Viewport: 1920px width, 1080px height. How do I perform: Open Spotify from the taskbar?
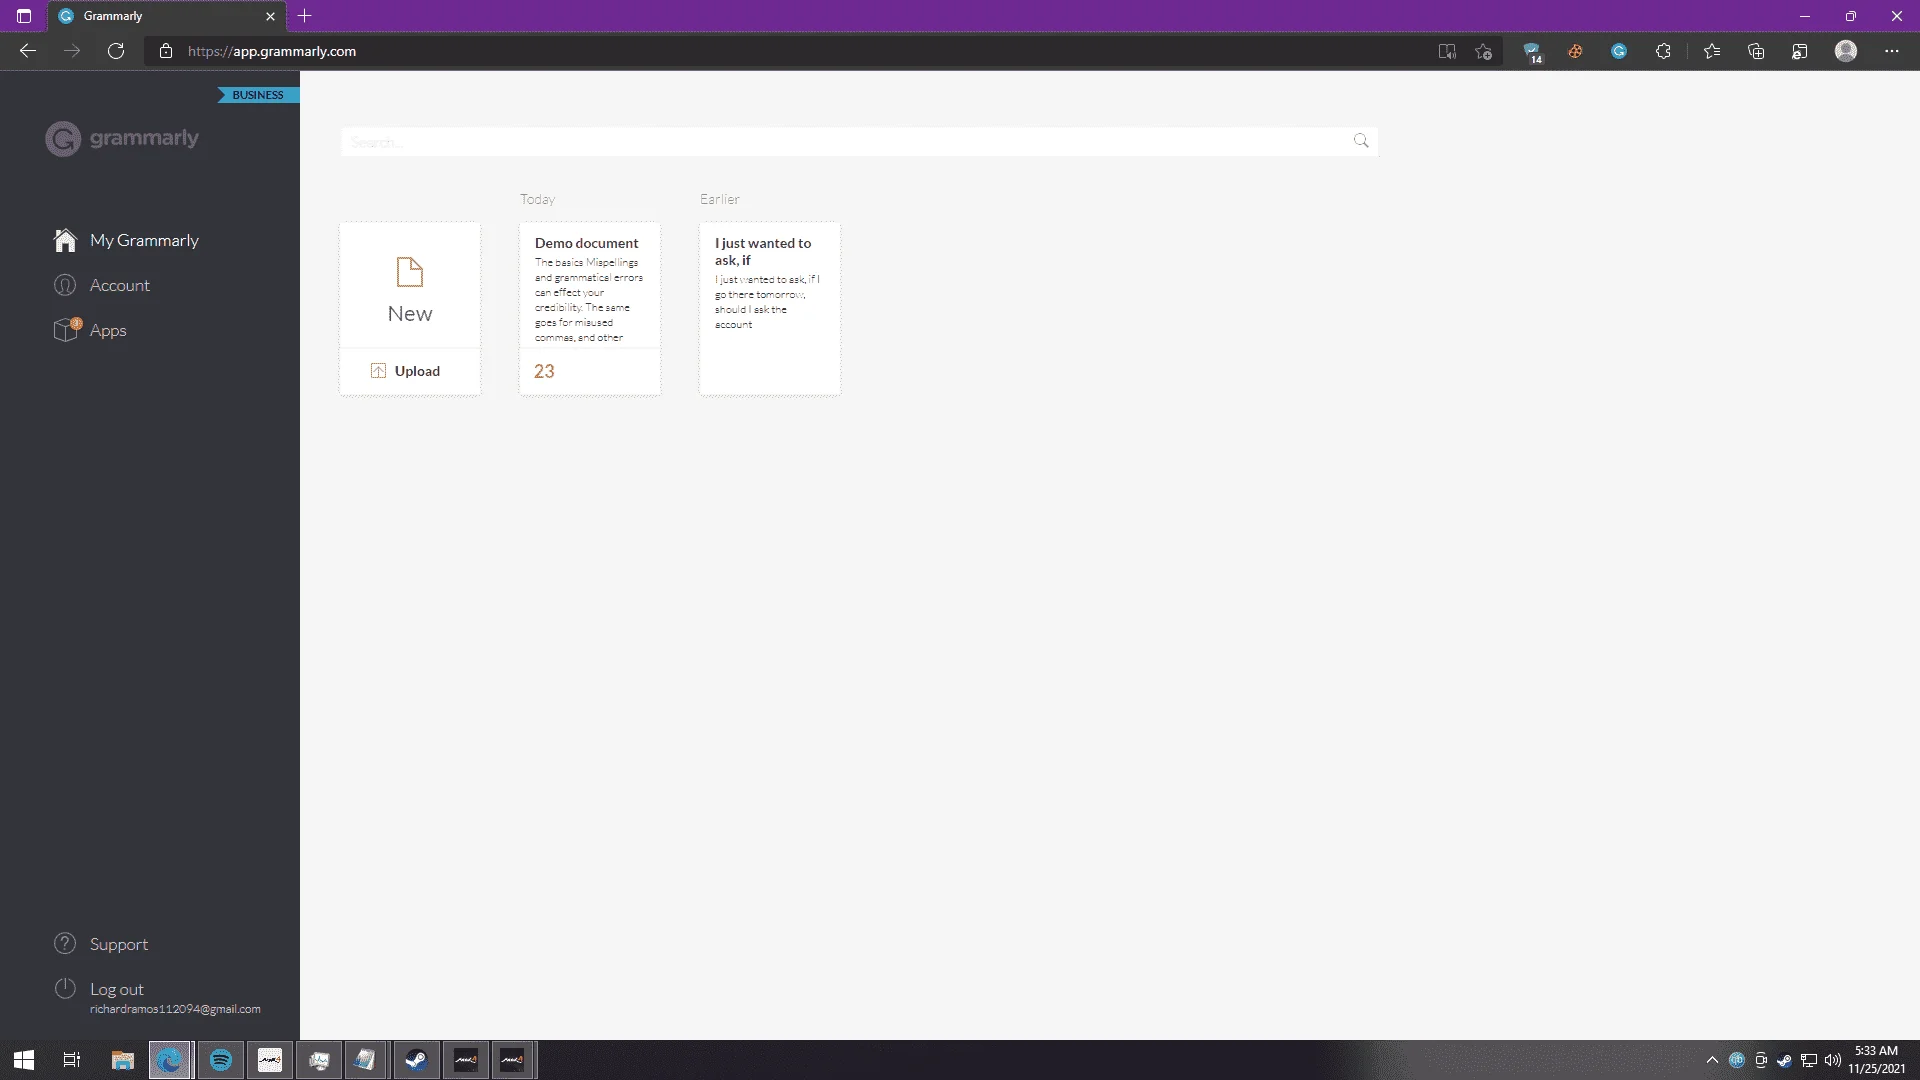coord(221,1060)
